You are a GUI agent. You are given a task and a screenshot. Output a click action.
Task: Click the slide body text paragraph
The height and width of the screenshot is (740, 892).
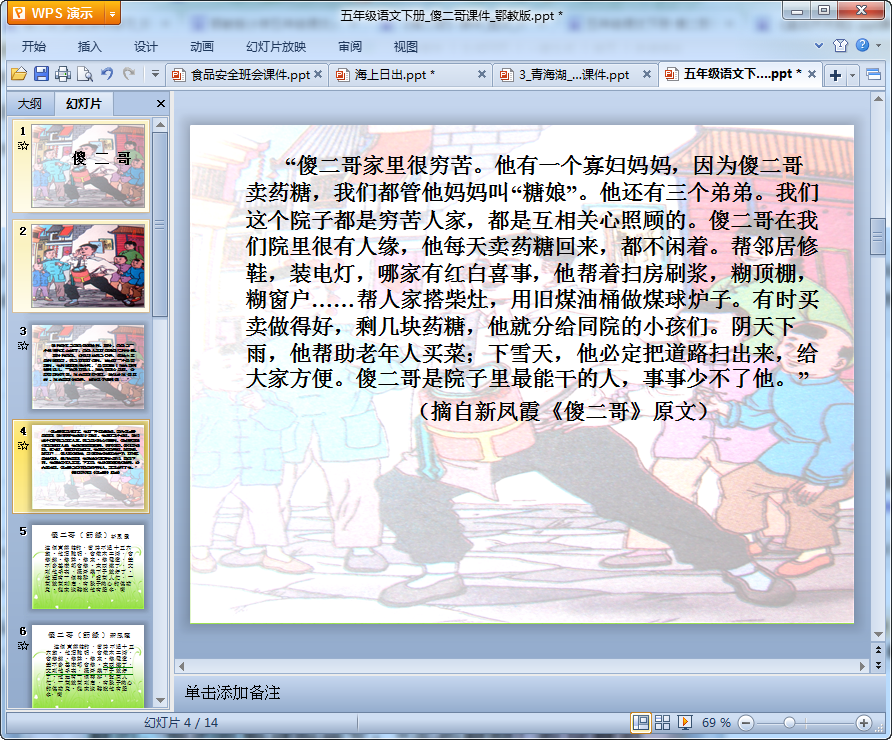click(x=532, y=272)
